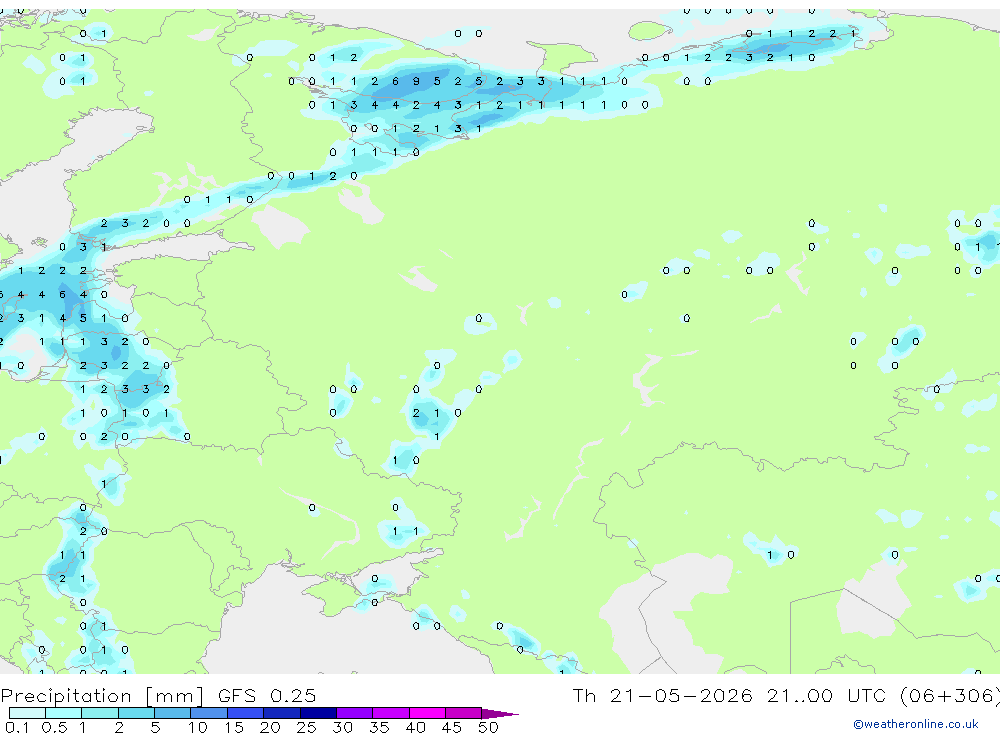Screen dimensions: 1000x733
Task: Choose the 20–25 mm dark blue swatch
Action: point(281,713)
